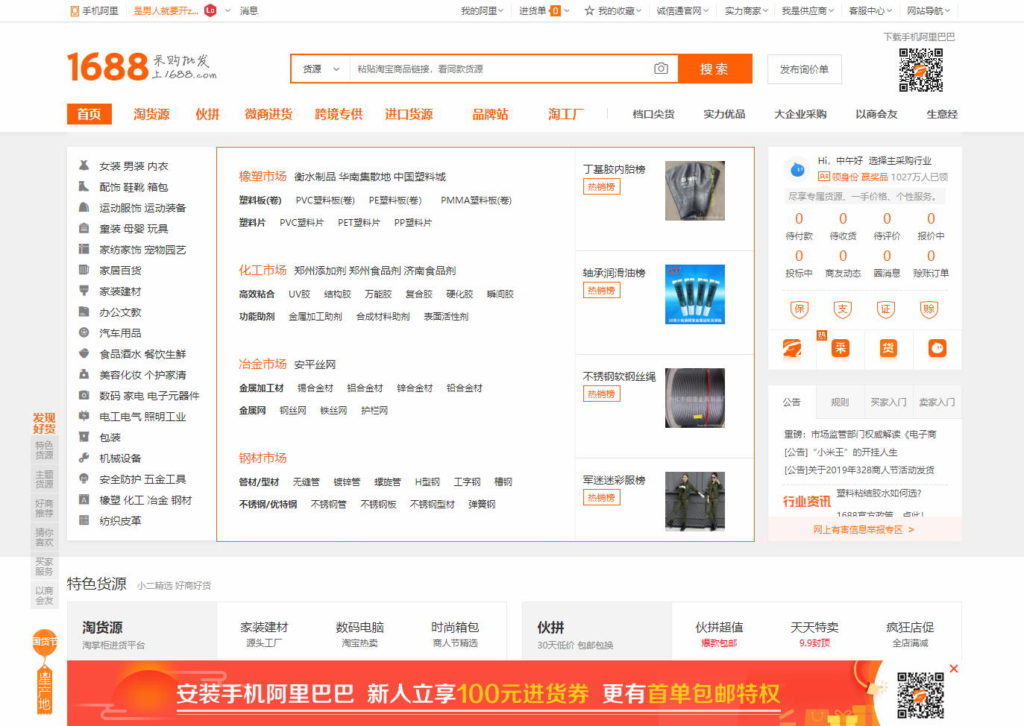Screen dimensions: 1024x726
Task: Click the 保 shield badge icon
Action: coord(799,309)
